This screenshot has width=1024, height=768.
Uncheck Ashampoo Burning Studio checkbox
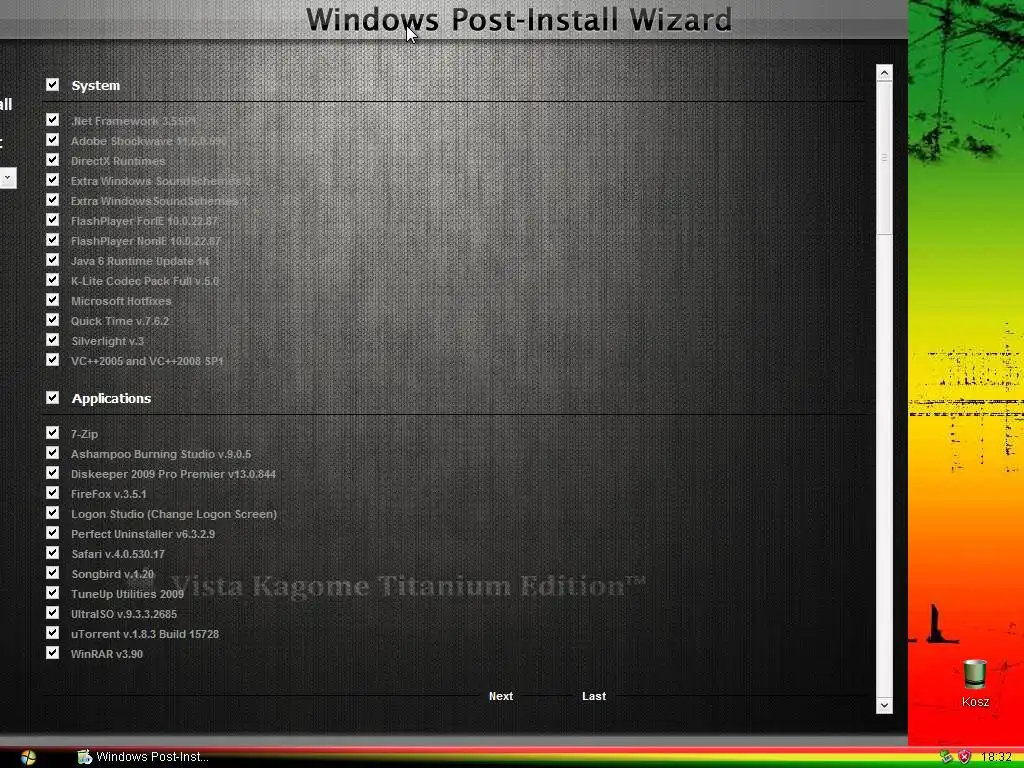tap(52, 453)
